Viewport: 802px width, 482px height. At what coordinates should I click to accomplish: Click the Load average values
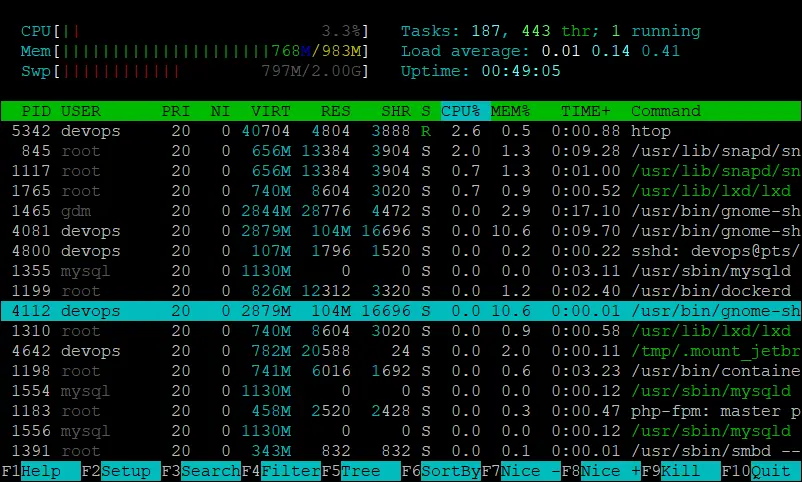[x=611, y=51]
